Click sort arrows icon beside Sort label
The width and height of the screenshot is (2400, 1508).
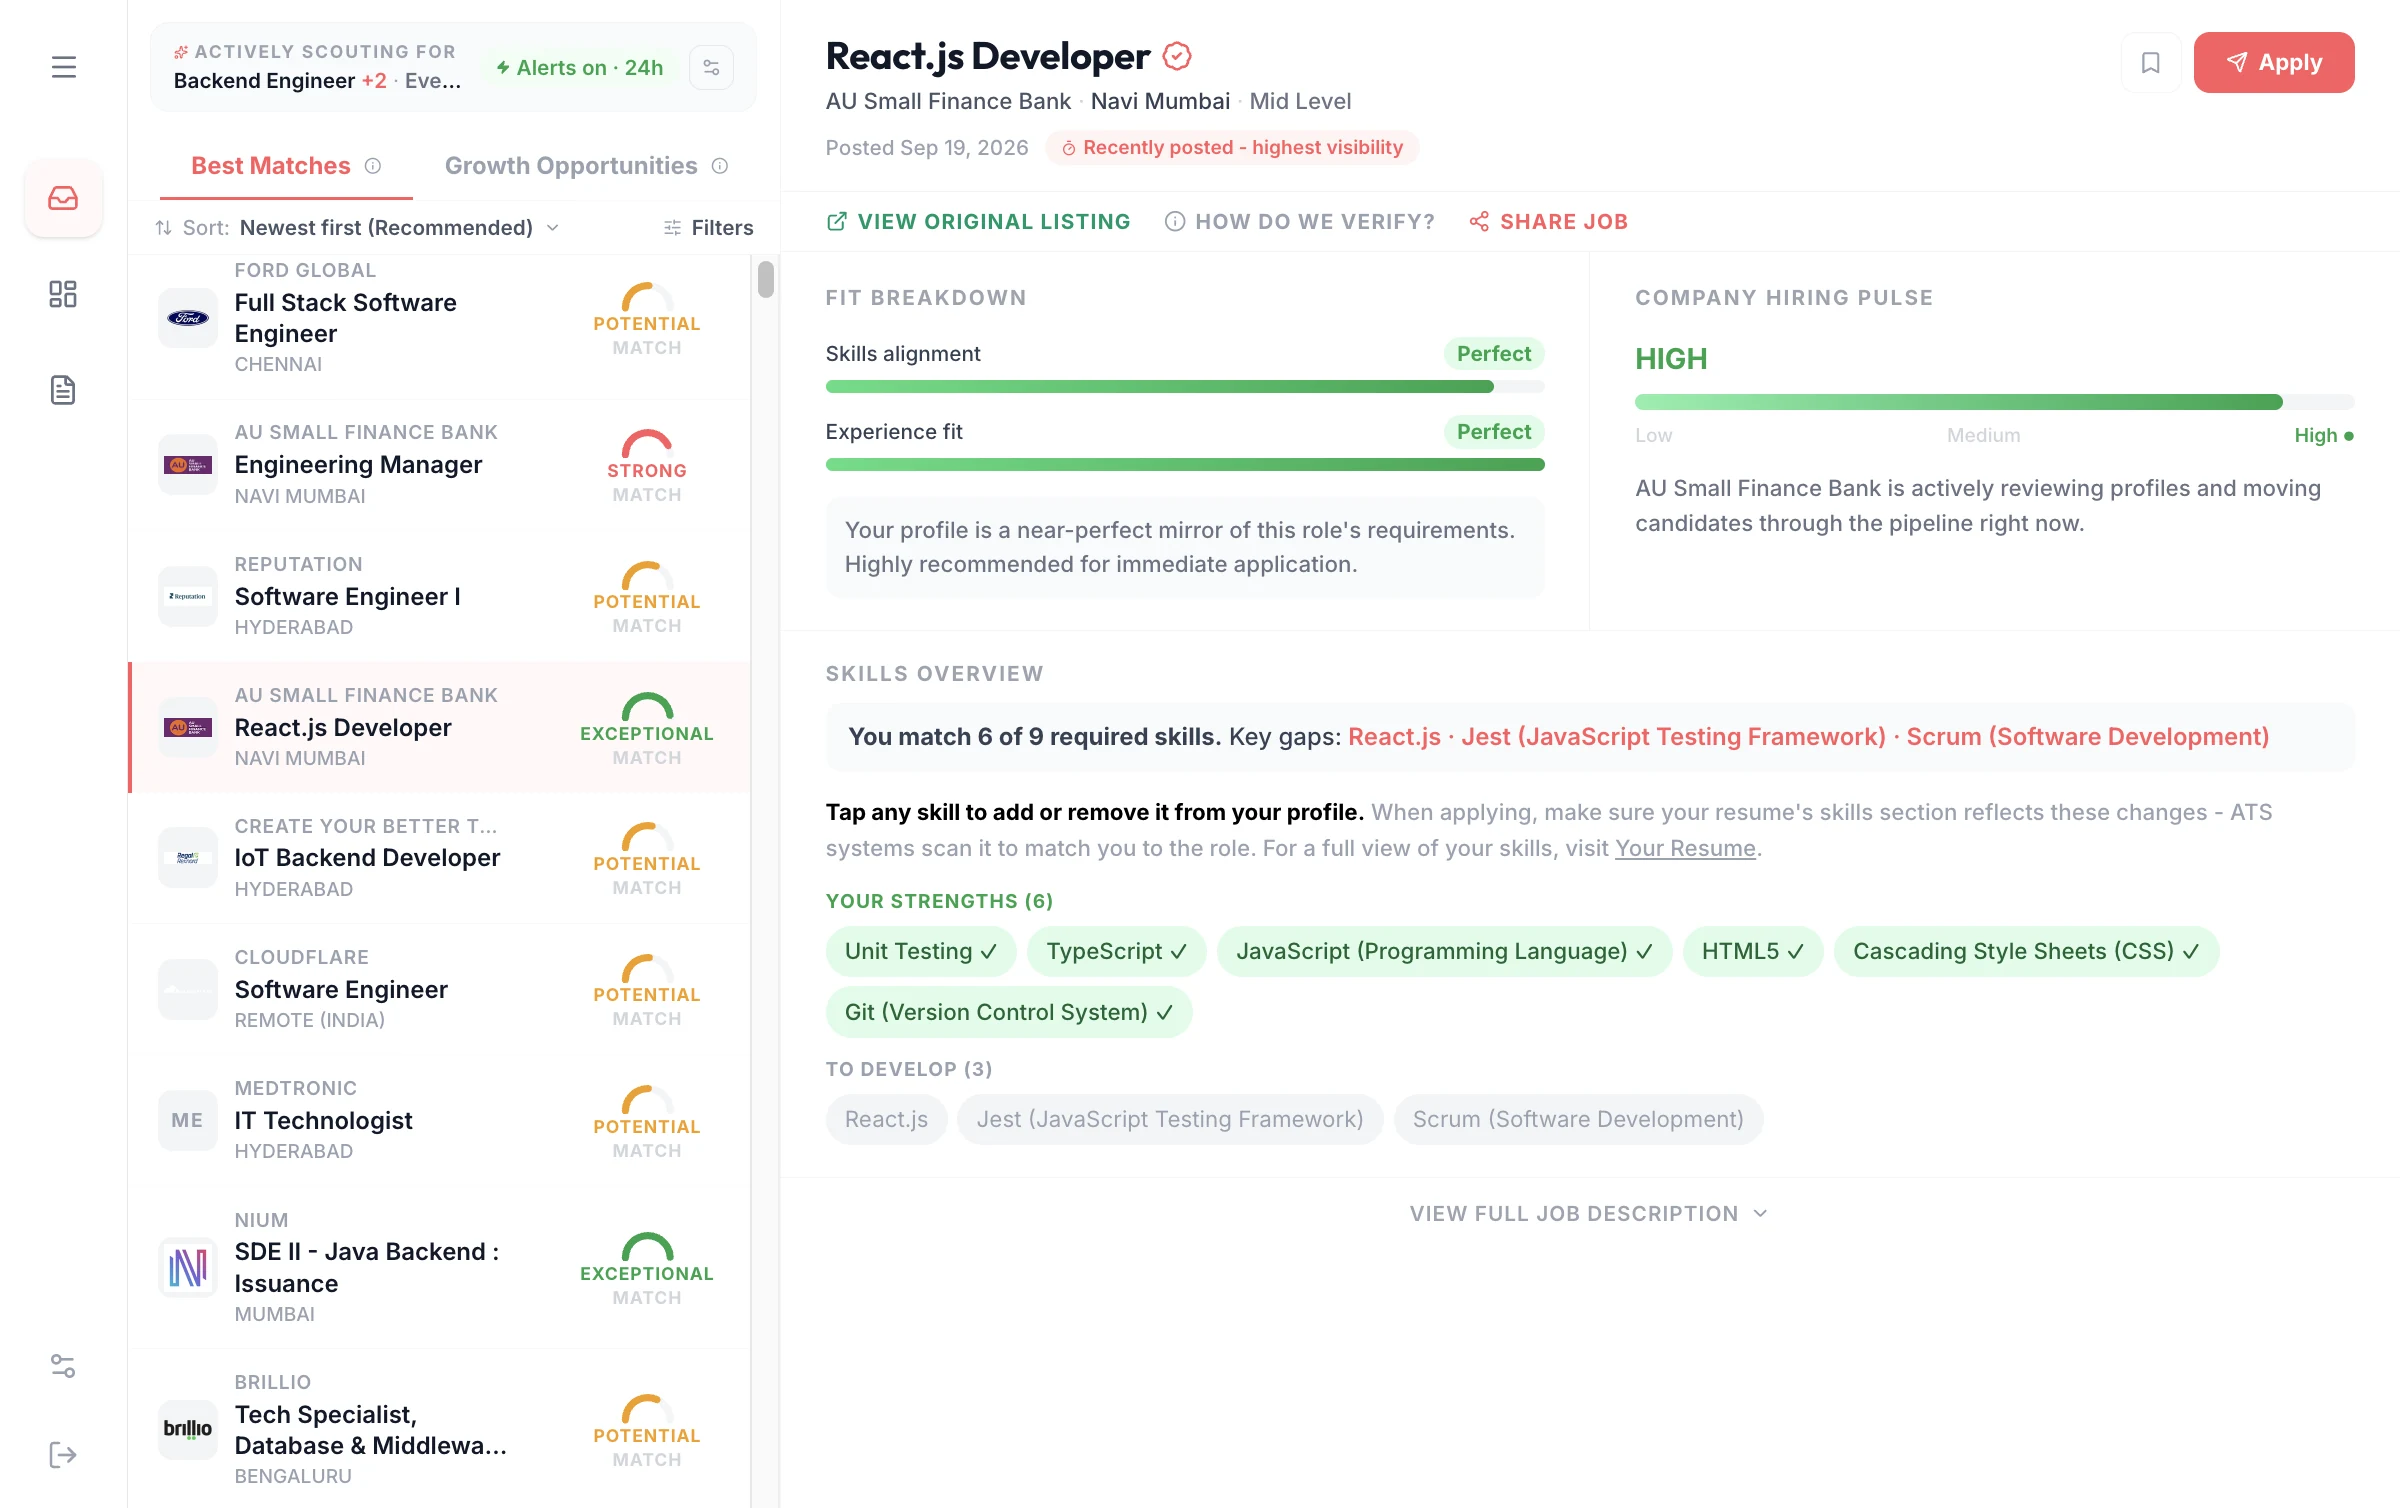(163, 228)
